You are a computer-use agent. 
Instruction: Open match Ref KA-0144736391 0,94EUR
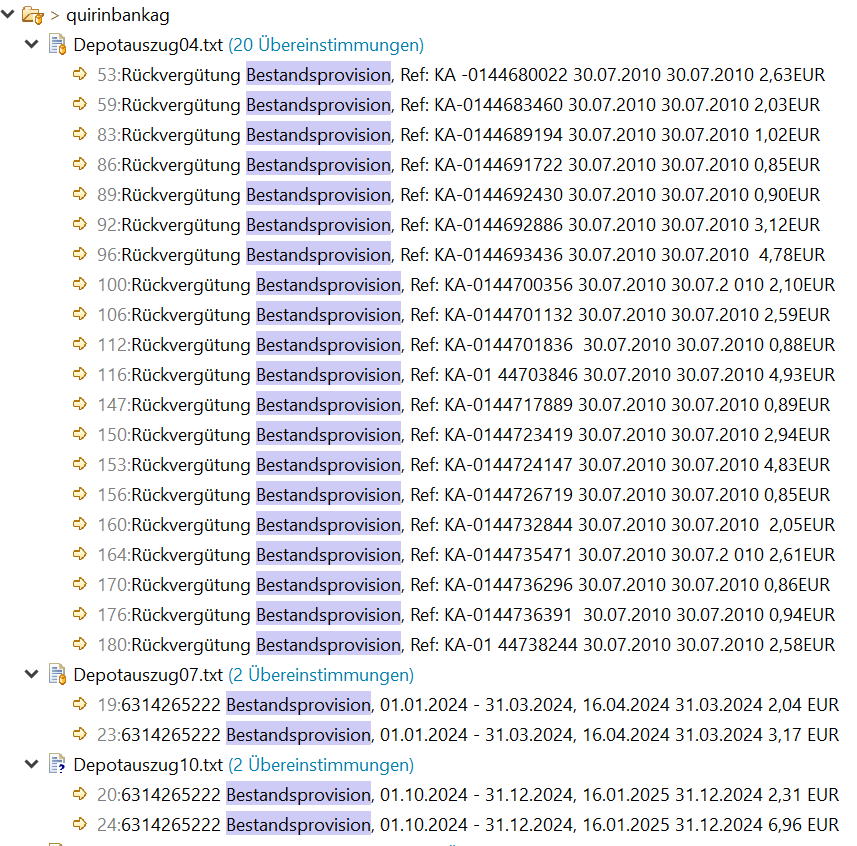coord(466,615)
